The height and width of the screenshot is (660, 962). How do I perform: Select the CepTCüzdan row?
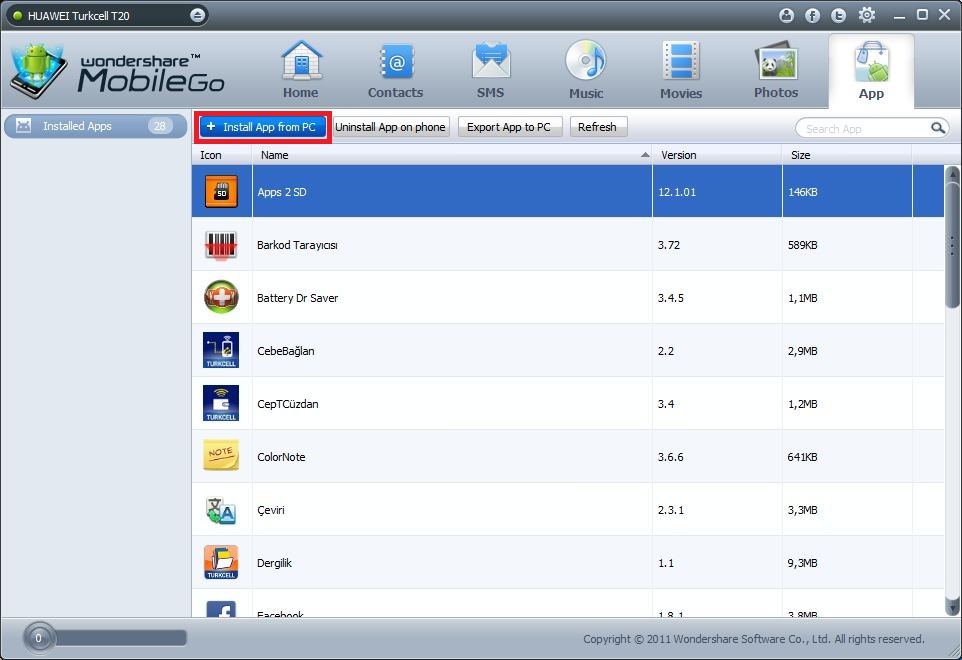tap(568, 404)
